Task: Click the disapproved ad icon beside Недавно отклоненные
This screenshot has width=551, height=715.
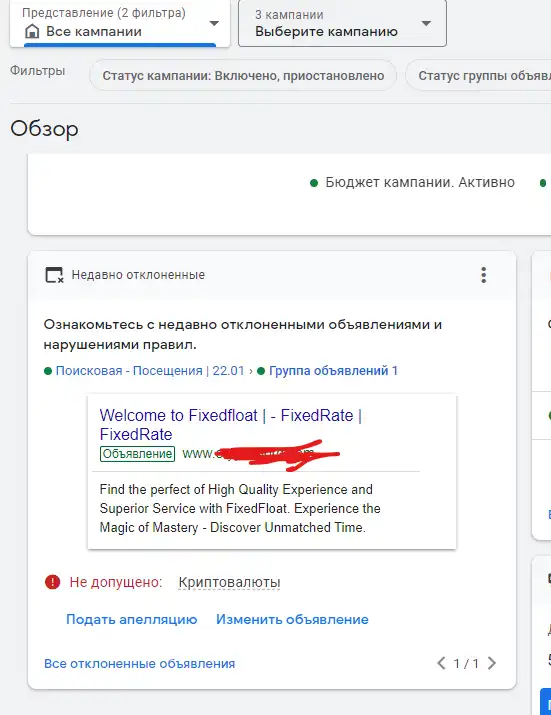Action: click(x=54, y=275)
